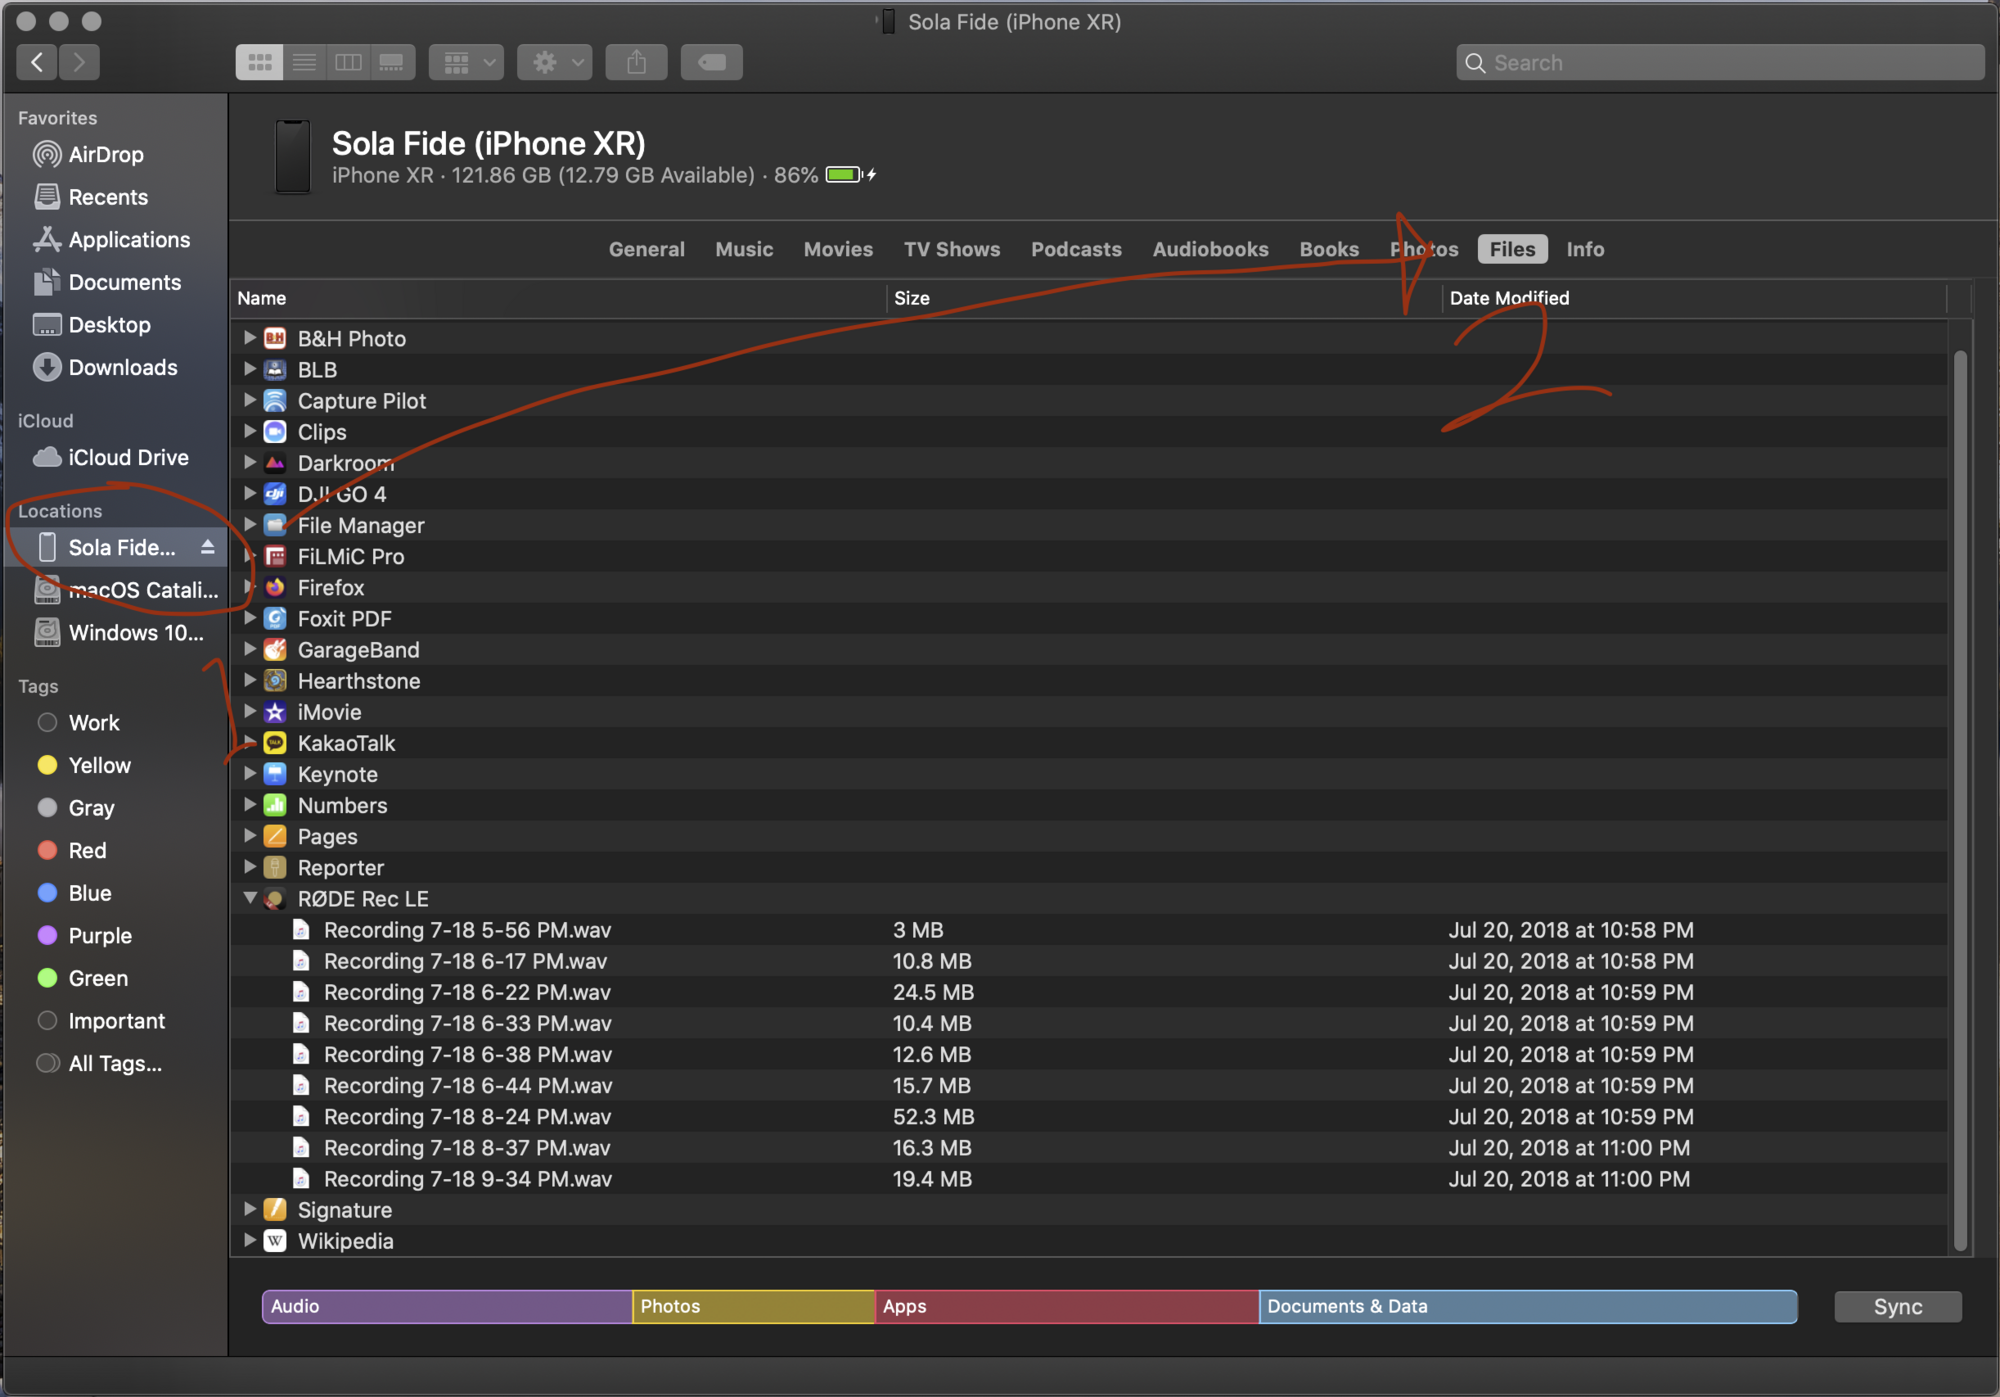The width and height of the screenshot is (2000, 1397).
Task: Switch to the General tab
Action: click(x=646, y=249)
